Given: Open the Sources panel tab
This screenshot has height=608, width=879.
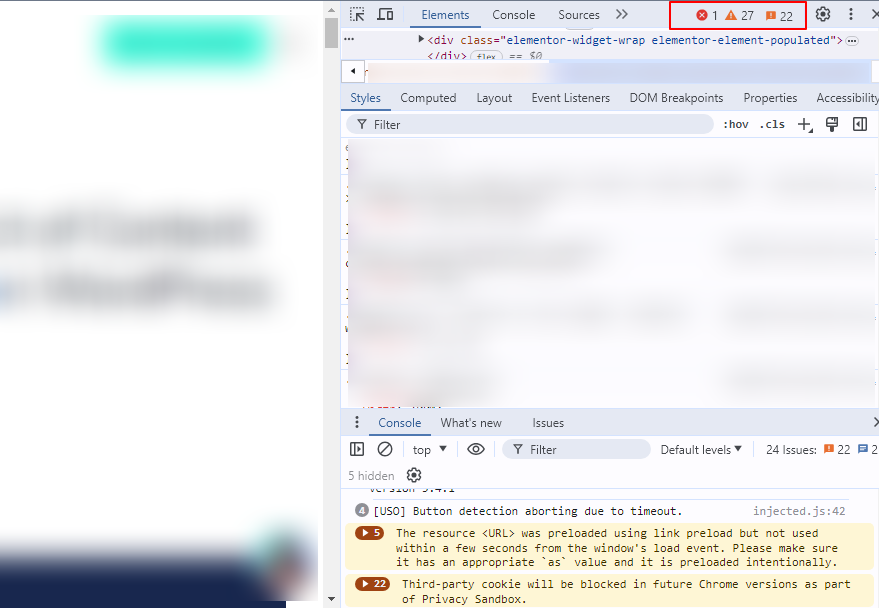Looking at the screenshot, I should pos(579,15).
